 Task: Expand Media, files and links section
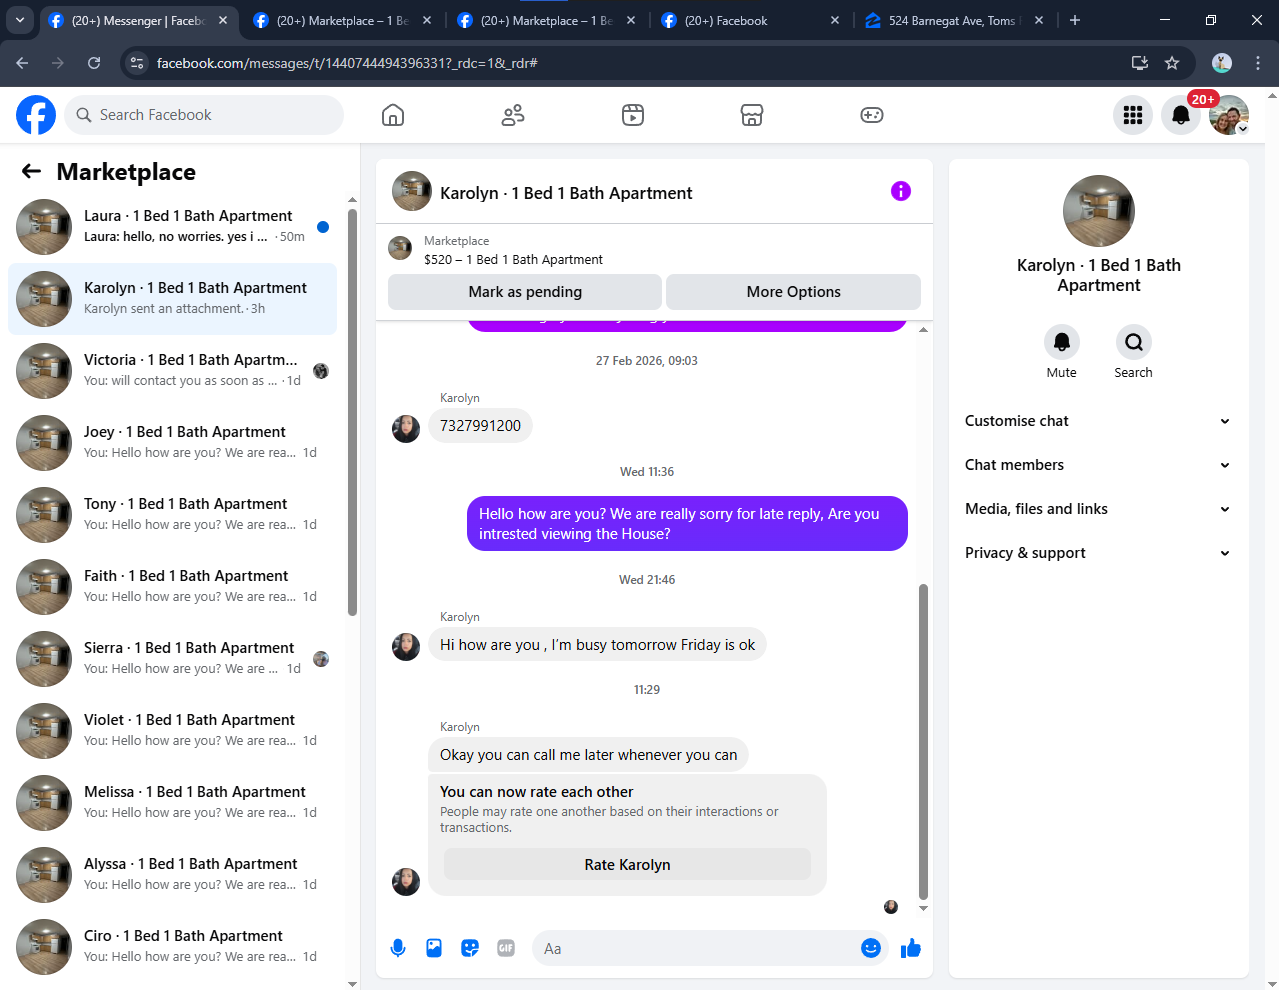[x=1098, y=509]
